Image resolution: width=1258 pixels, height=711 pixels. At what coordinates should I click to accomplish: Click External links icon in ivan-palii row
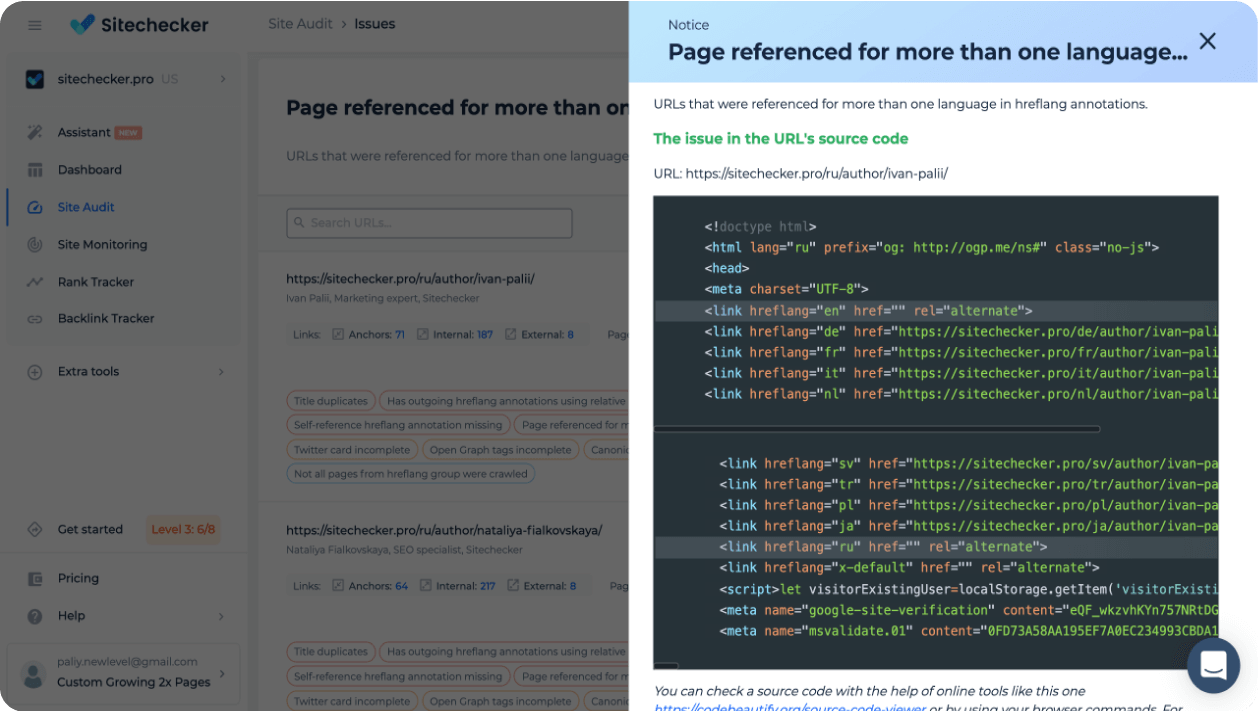[x=512, y=335]
